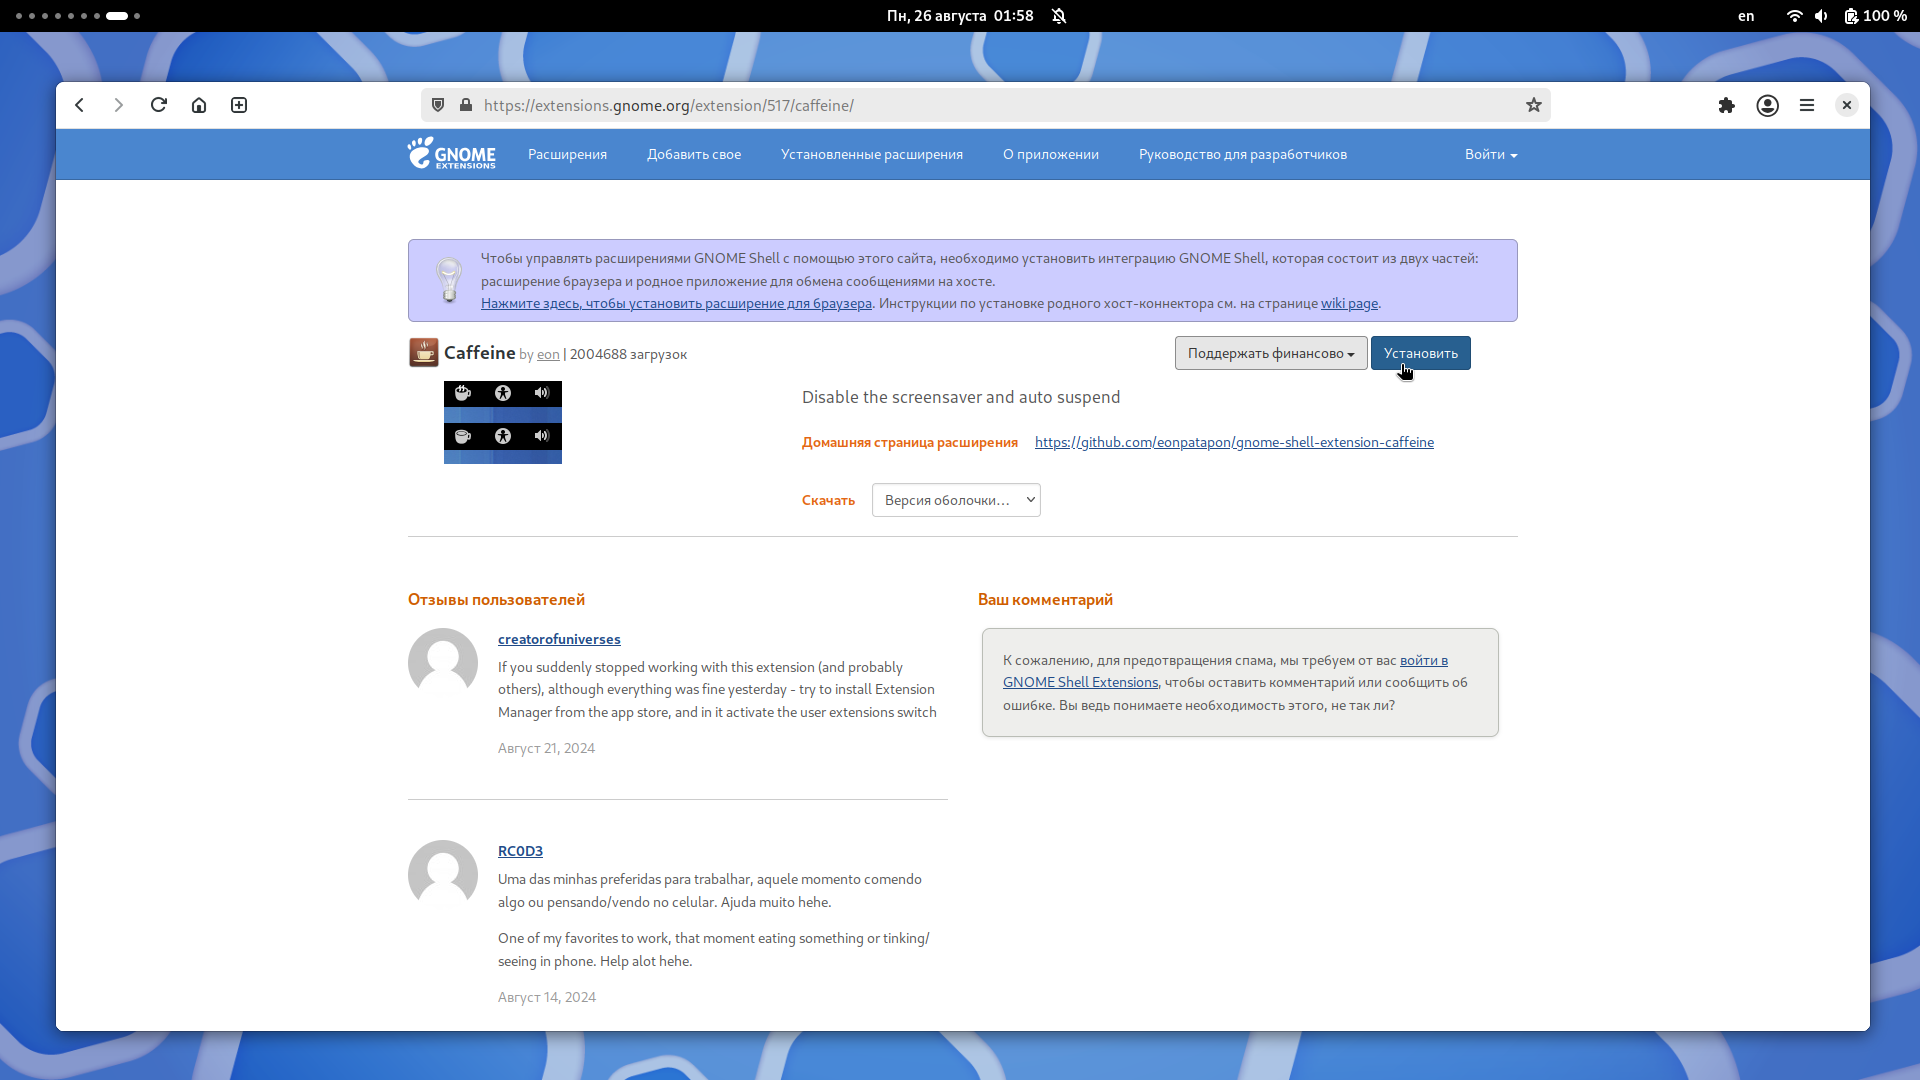Click the войти в GNOME Shell Extensions link

(x=1225, y=671)
